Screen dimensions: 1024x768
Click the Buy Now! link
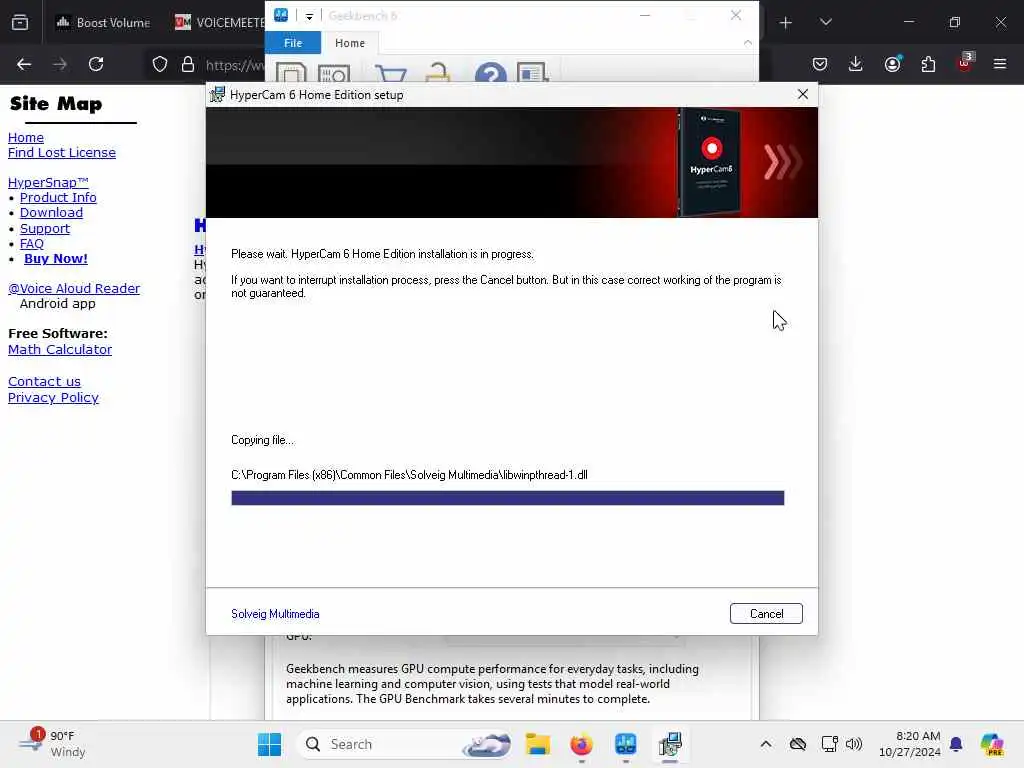coord(56,259)
